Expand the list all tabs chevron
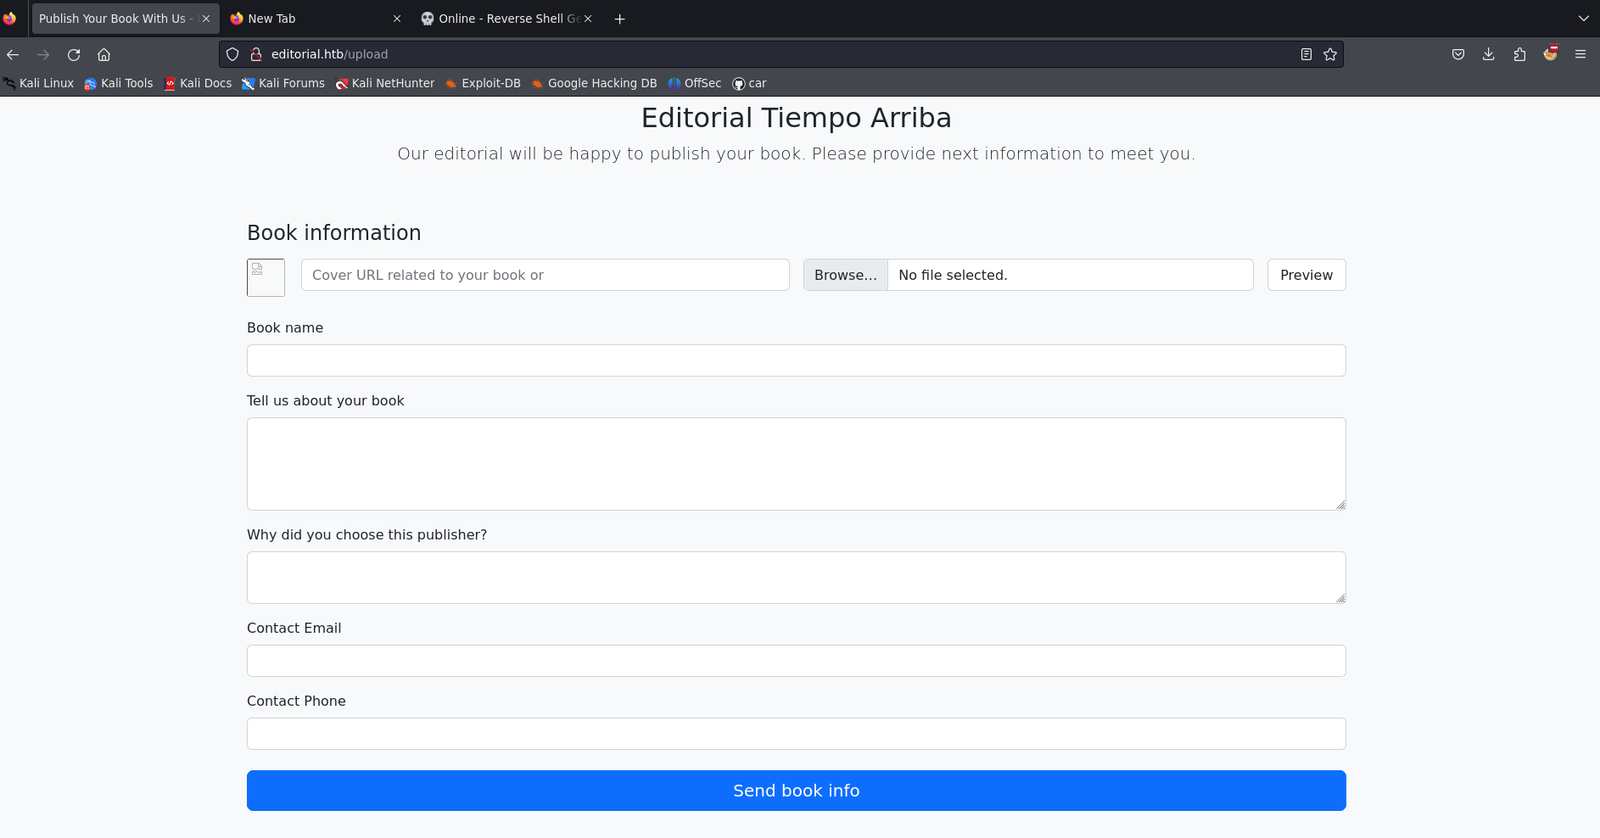Image resolution: width=1600 pixels, height=838 pixels. pyautogui.click(x=1583, y=19)
